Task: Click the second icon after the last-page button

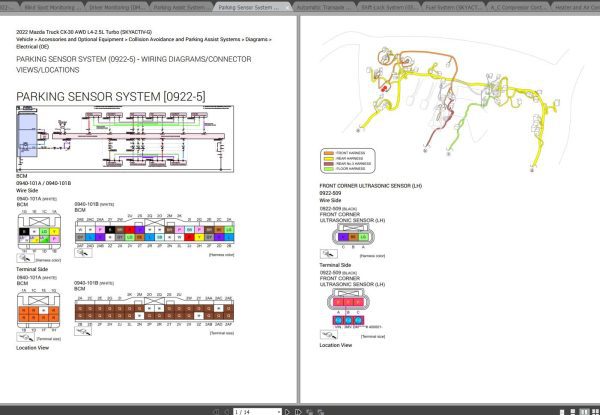Action: 320,412
